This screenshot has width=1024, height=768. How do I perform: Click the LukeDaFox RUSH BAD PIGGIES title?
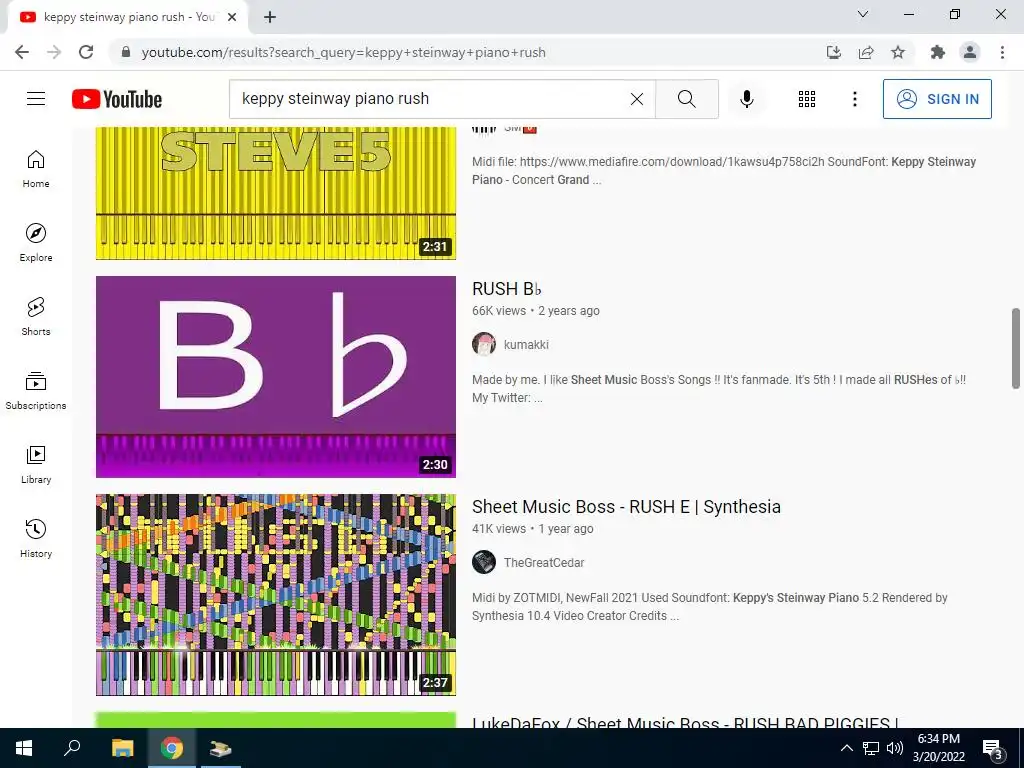pyautogui.click(x=685, y=723)
